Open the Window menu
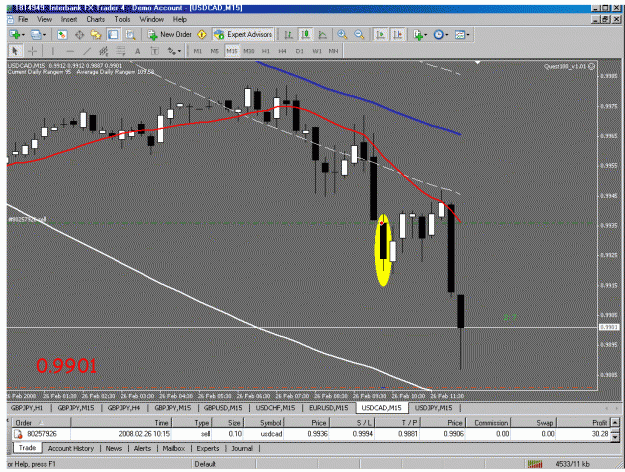 tap(151, 19)
